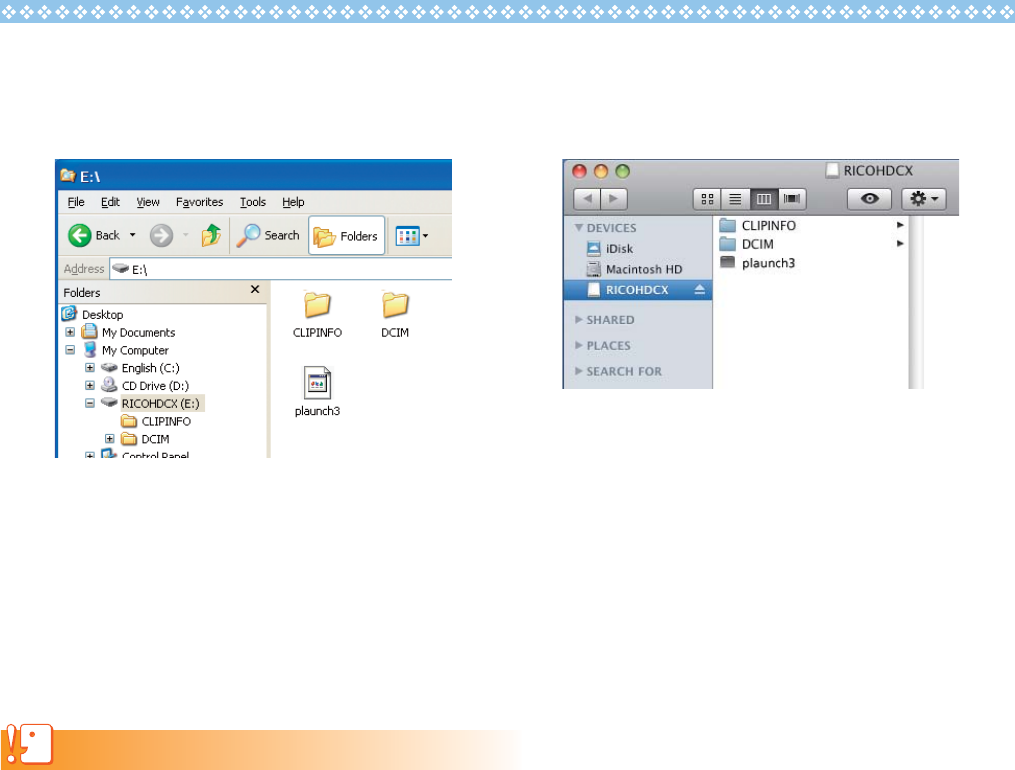Eject the RICOHDCX volume
Image resolution: width=1015 pixels, height=770 pixels.
coord(700,290)
